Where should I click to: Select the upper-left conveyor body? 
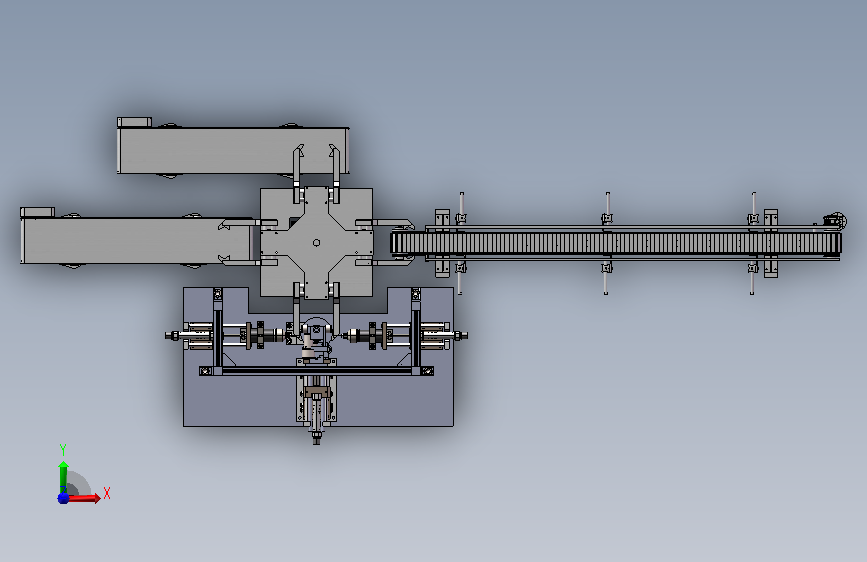pos(232,150)
